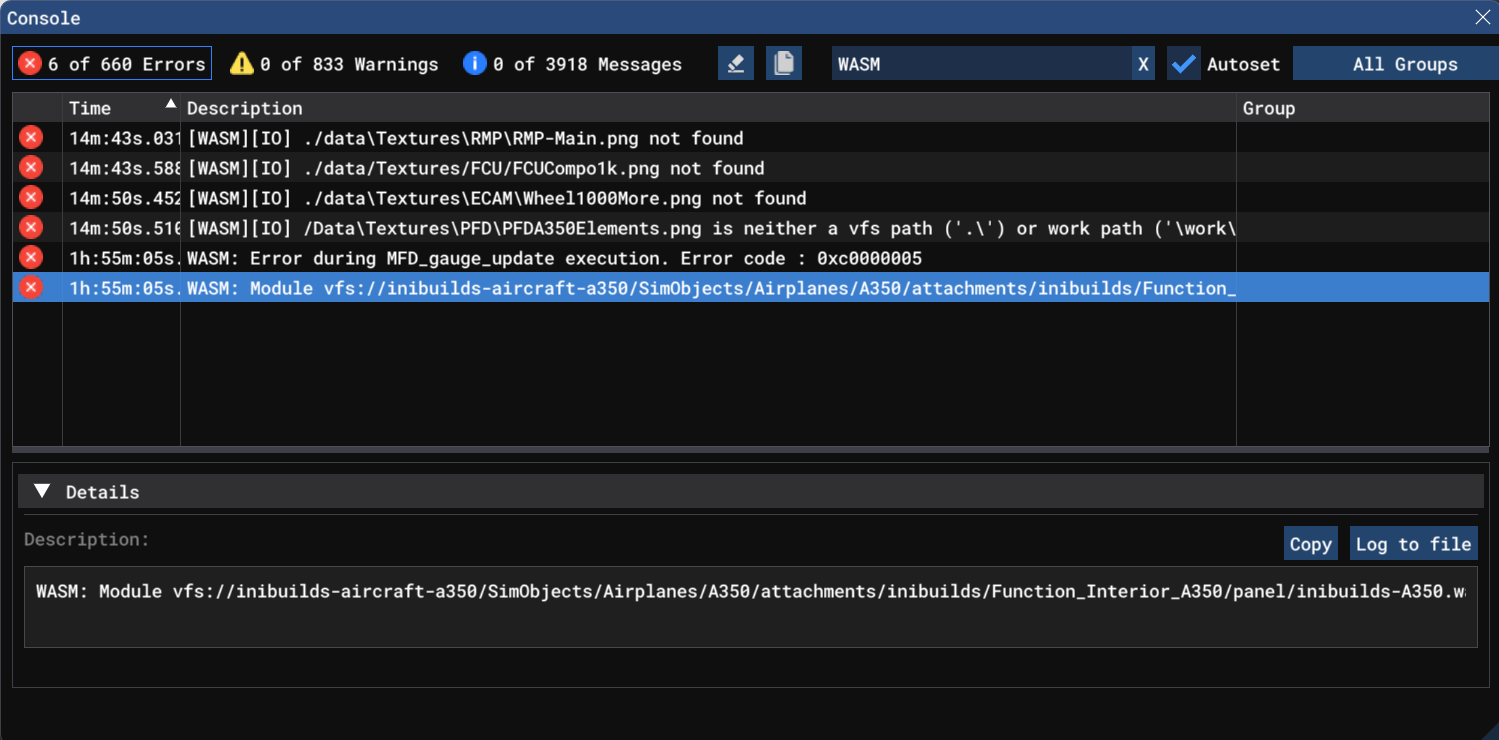This screenshot has width=1499, height=740.
Task: Click error icon of MFD_gauge_update row
Action: click(32, 258)
